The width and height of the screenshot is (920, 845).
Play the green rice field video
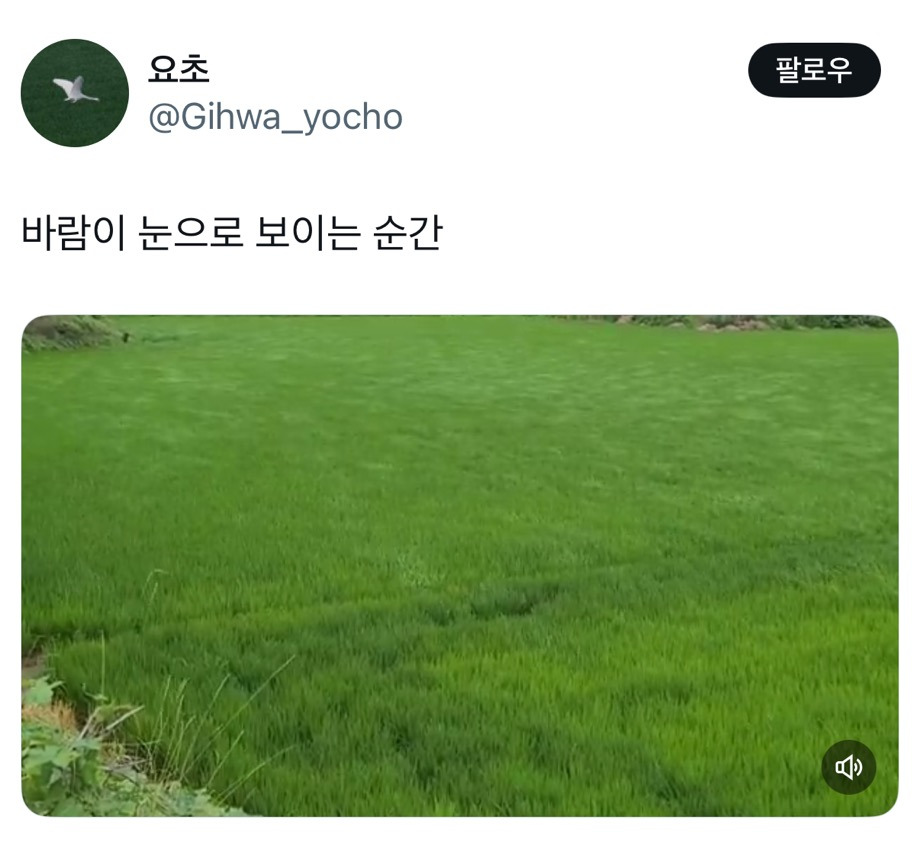460,566
